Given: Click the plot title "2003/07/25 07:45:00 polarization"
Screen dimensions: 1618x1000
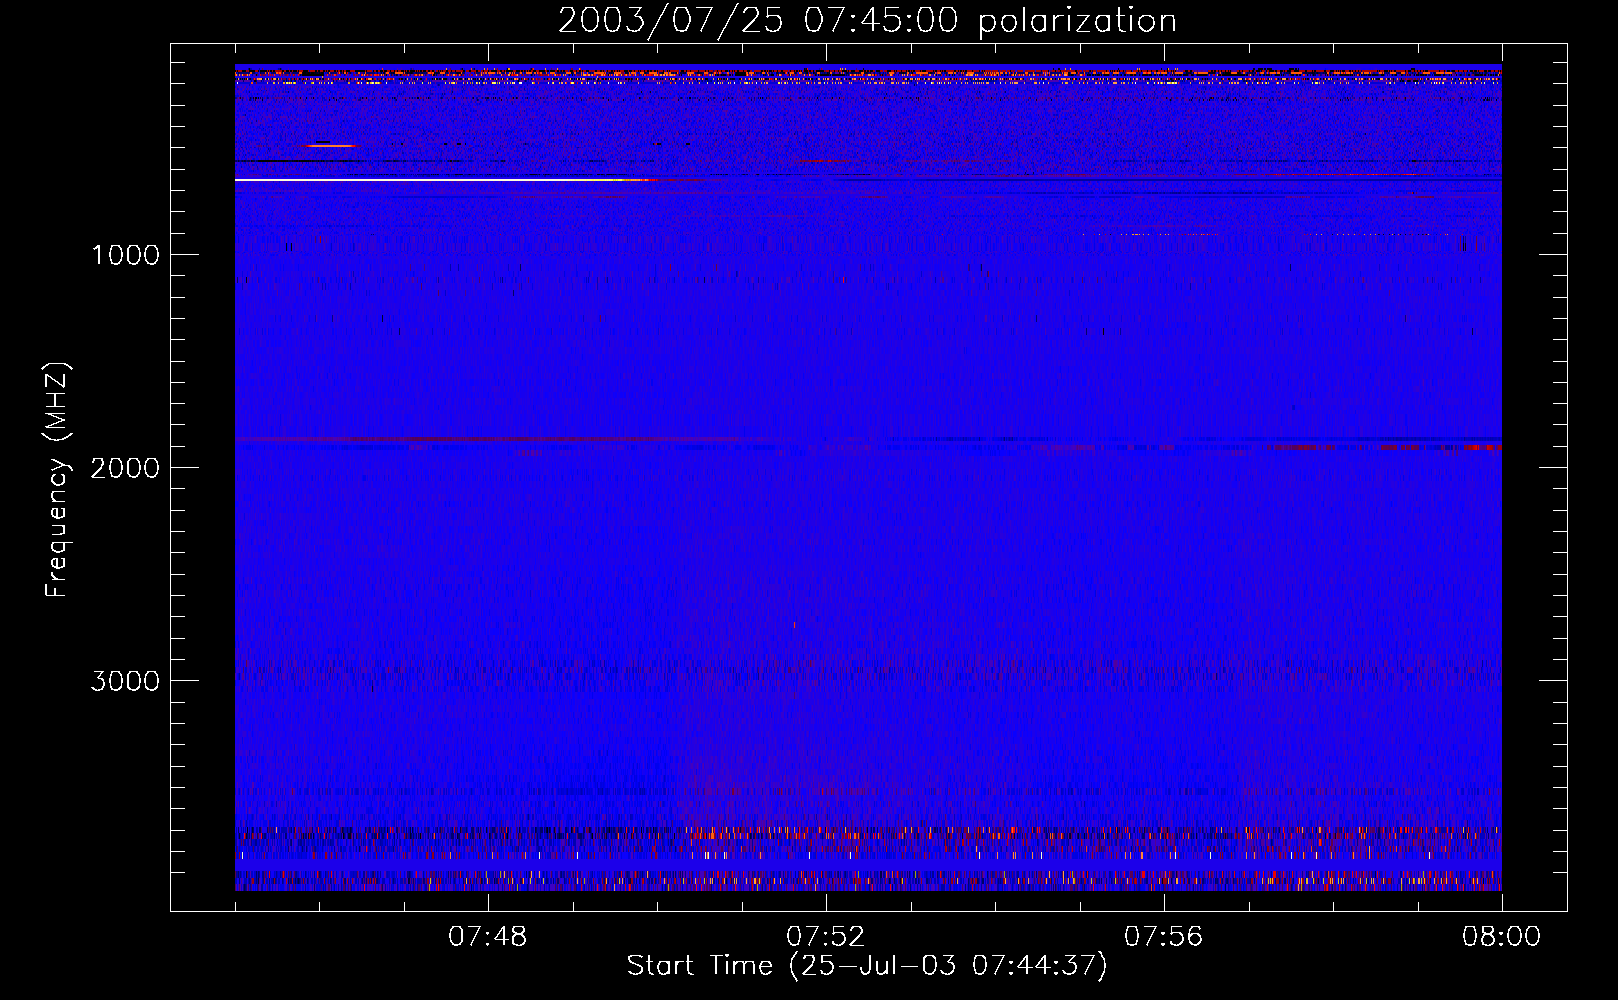Looking at the screenshot, I should (867, 20).
